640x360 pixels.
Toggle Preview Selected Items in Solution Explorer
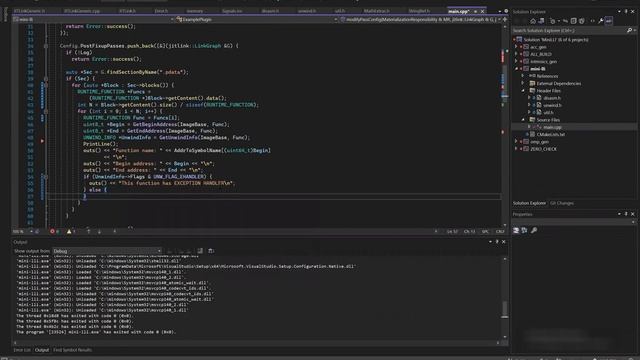pos(609,21)
